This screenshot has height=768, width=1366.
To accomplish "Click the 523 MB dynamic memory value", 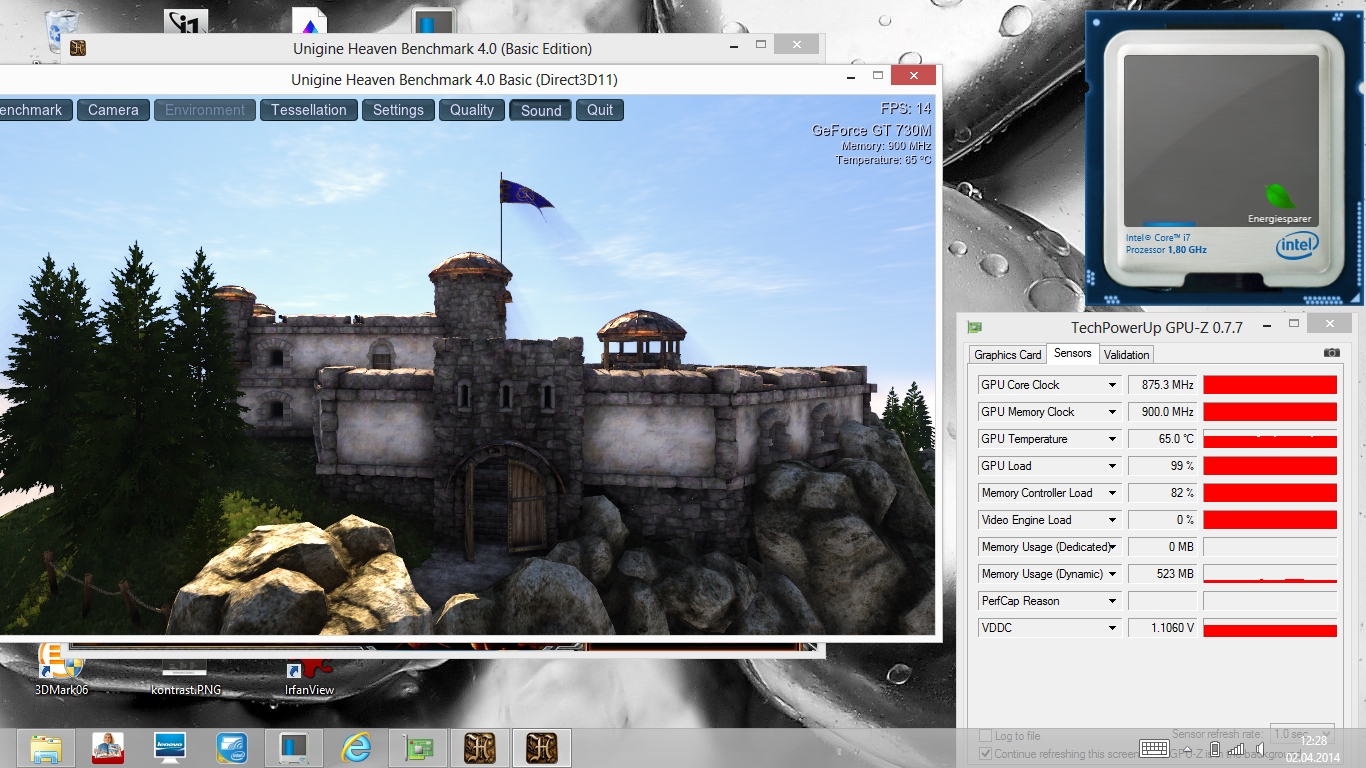I will click(1162, 574).
